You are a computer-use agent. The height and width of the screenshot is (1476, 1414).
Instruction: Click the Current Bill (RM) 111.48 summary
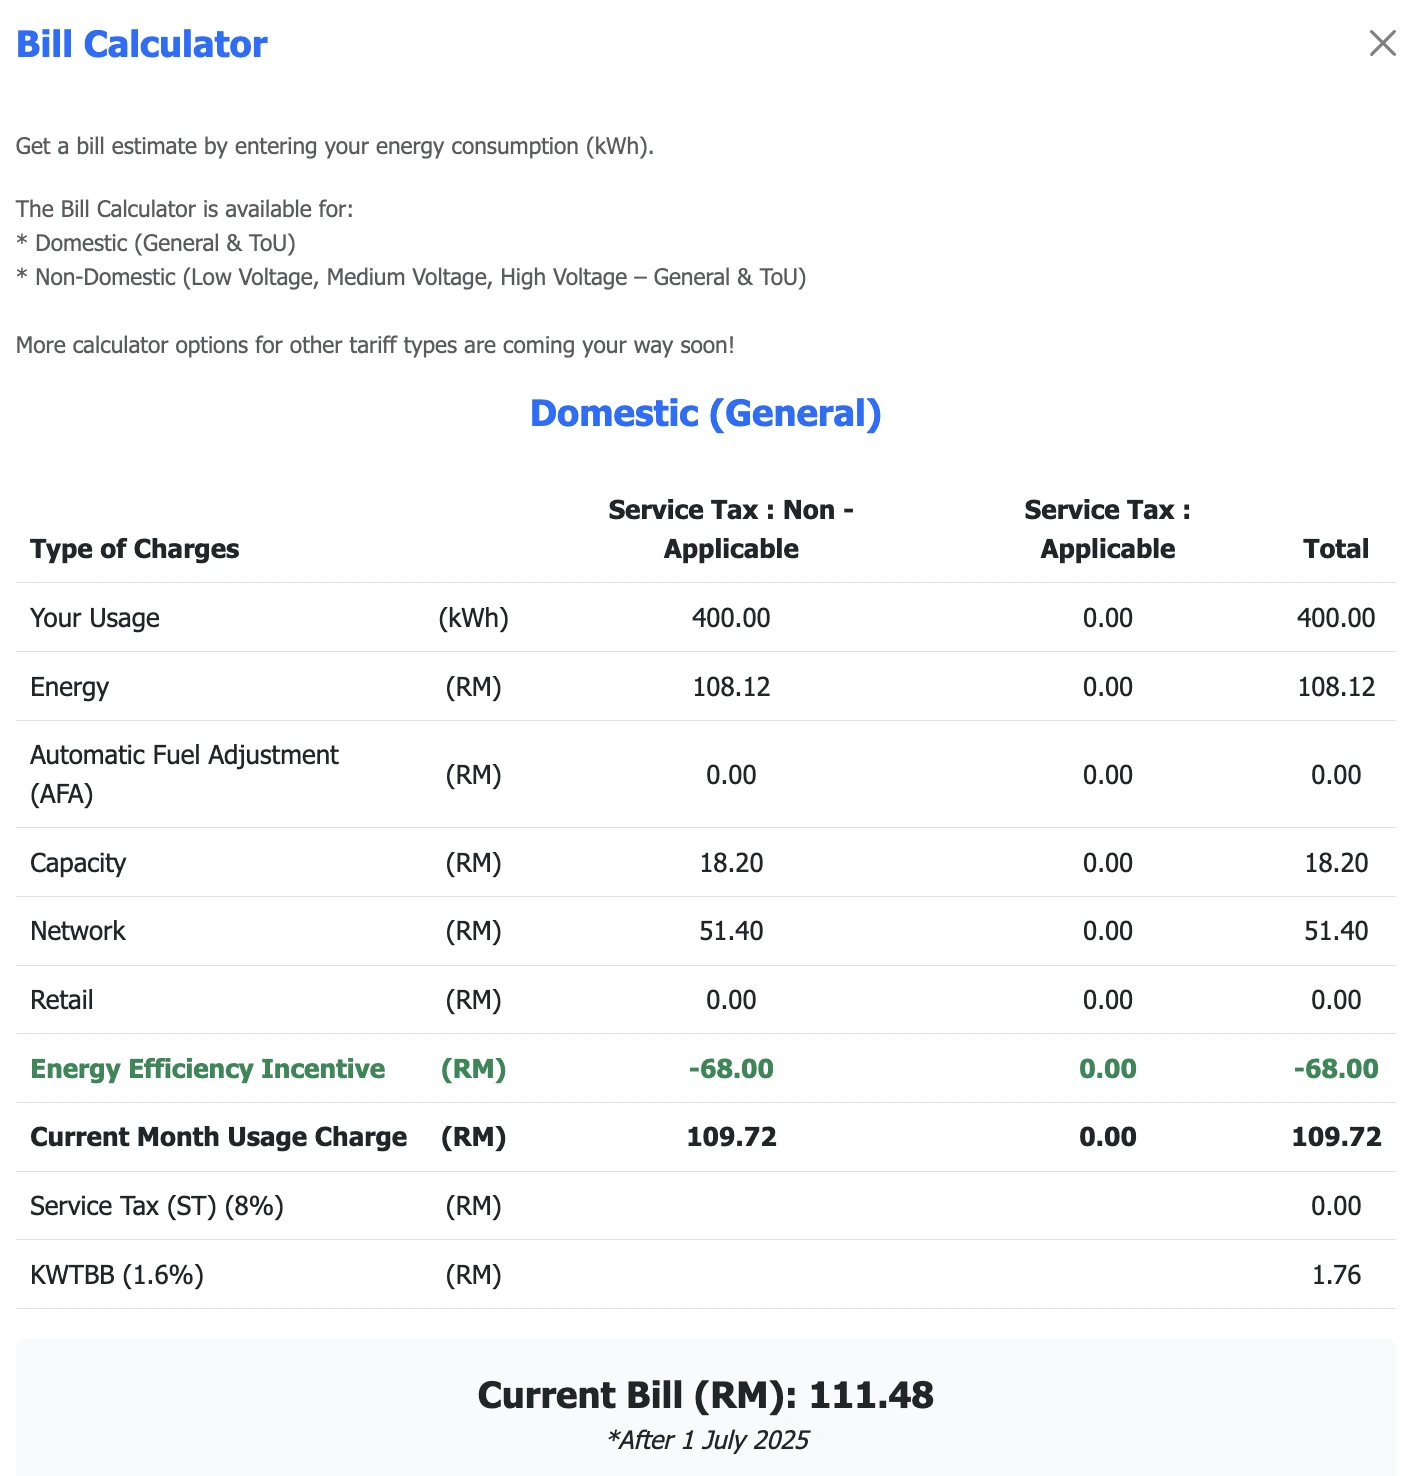click(x=706, y=1395)
